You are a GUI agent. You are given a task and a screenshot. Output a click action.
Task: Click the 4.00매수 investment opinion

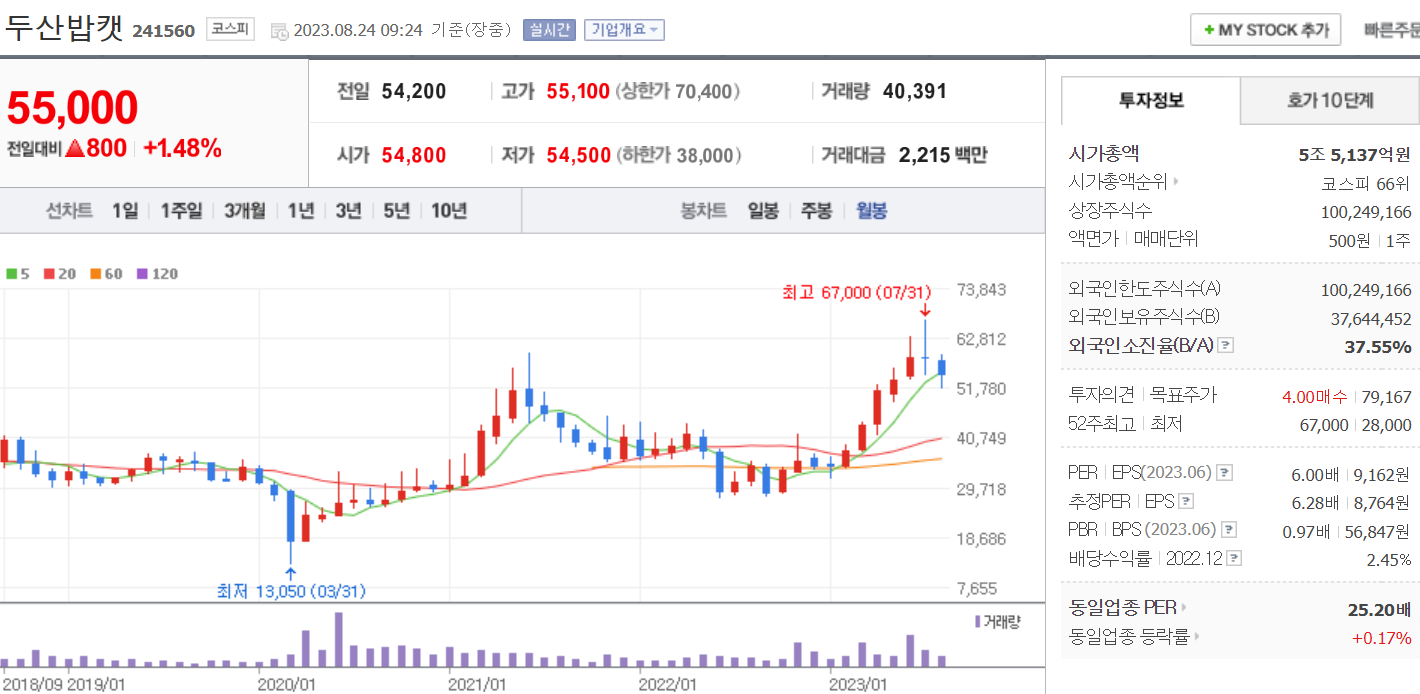coord(1314,397)
